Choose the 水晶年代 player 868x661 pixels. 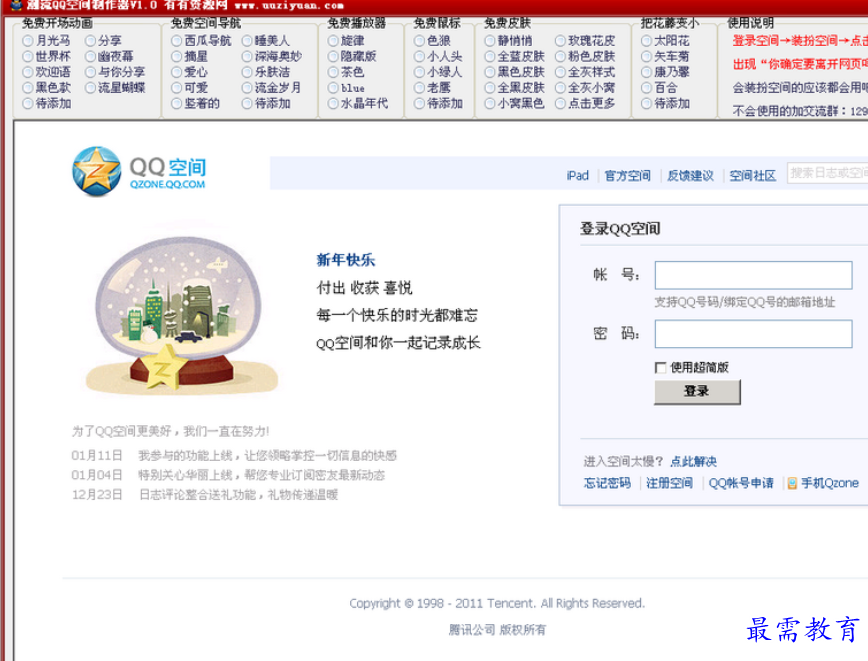[x=333, y=104]
